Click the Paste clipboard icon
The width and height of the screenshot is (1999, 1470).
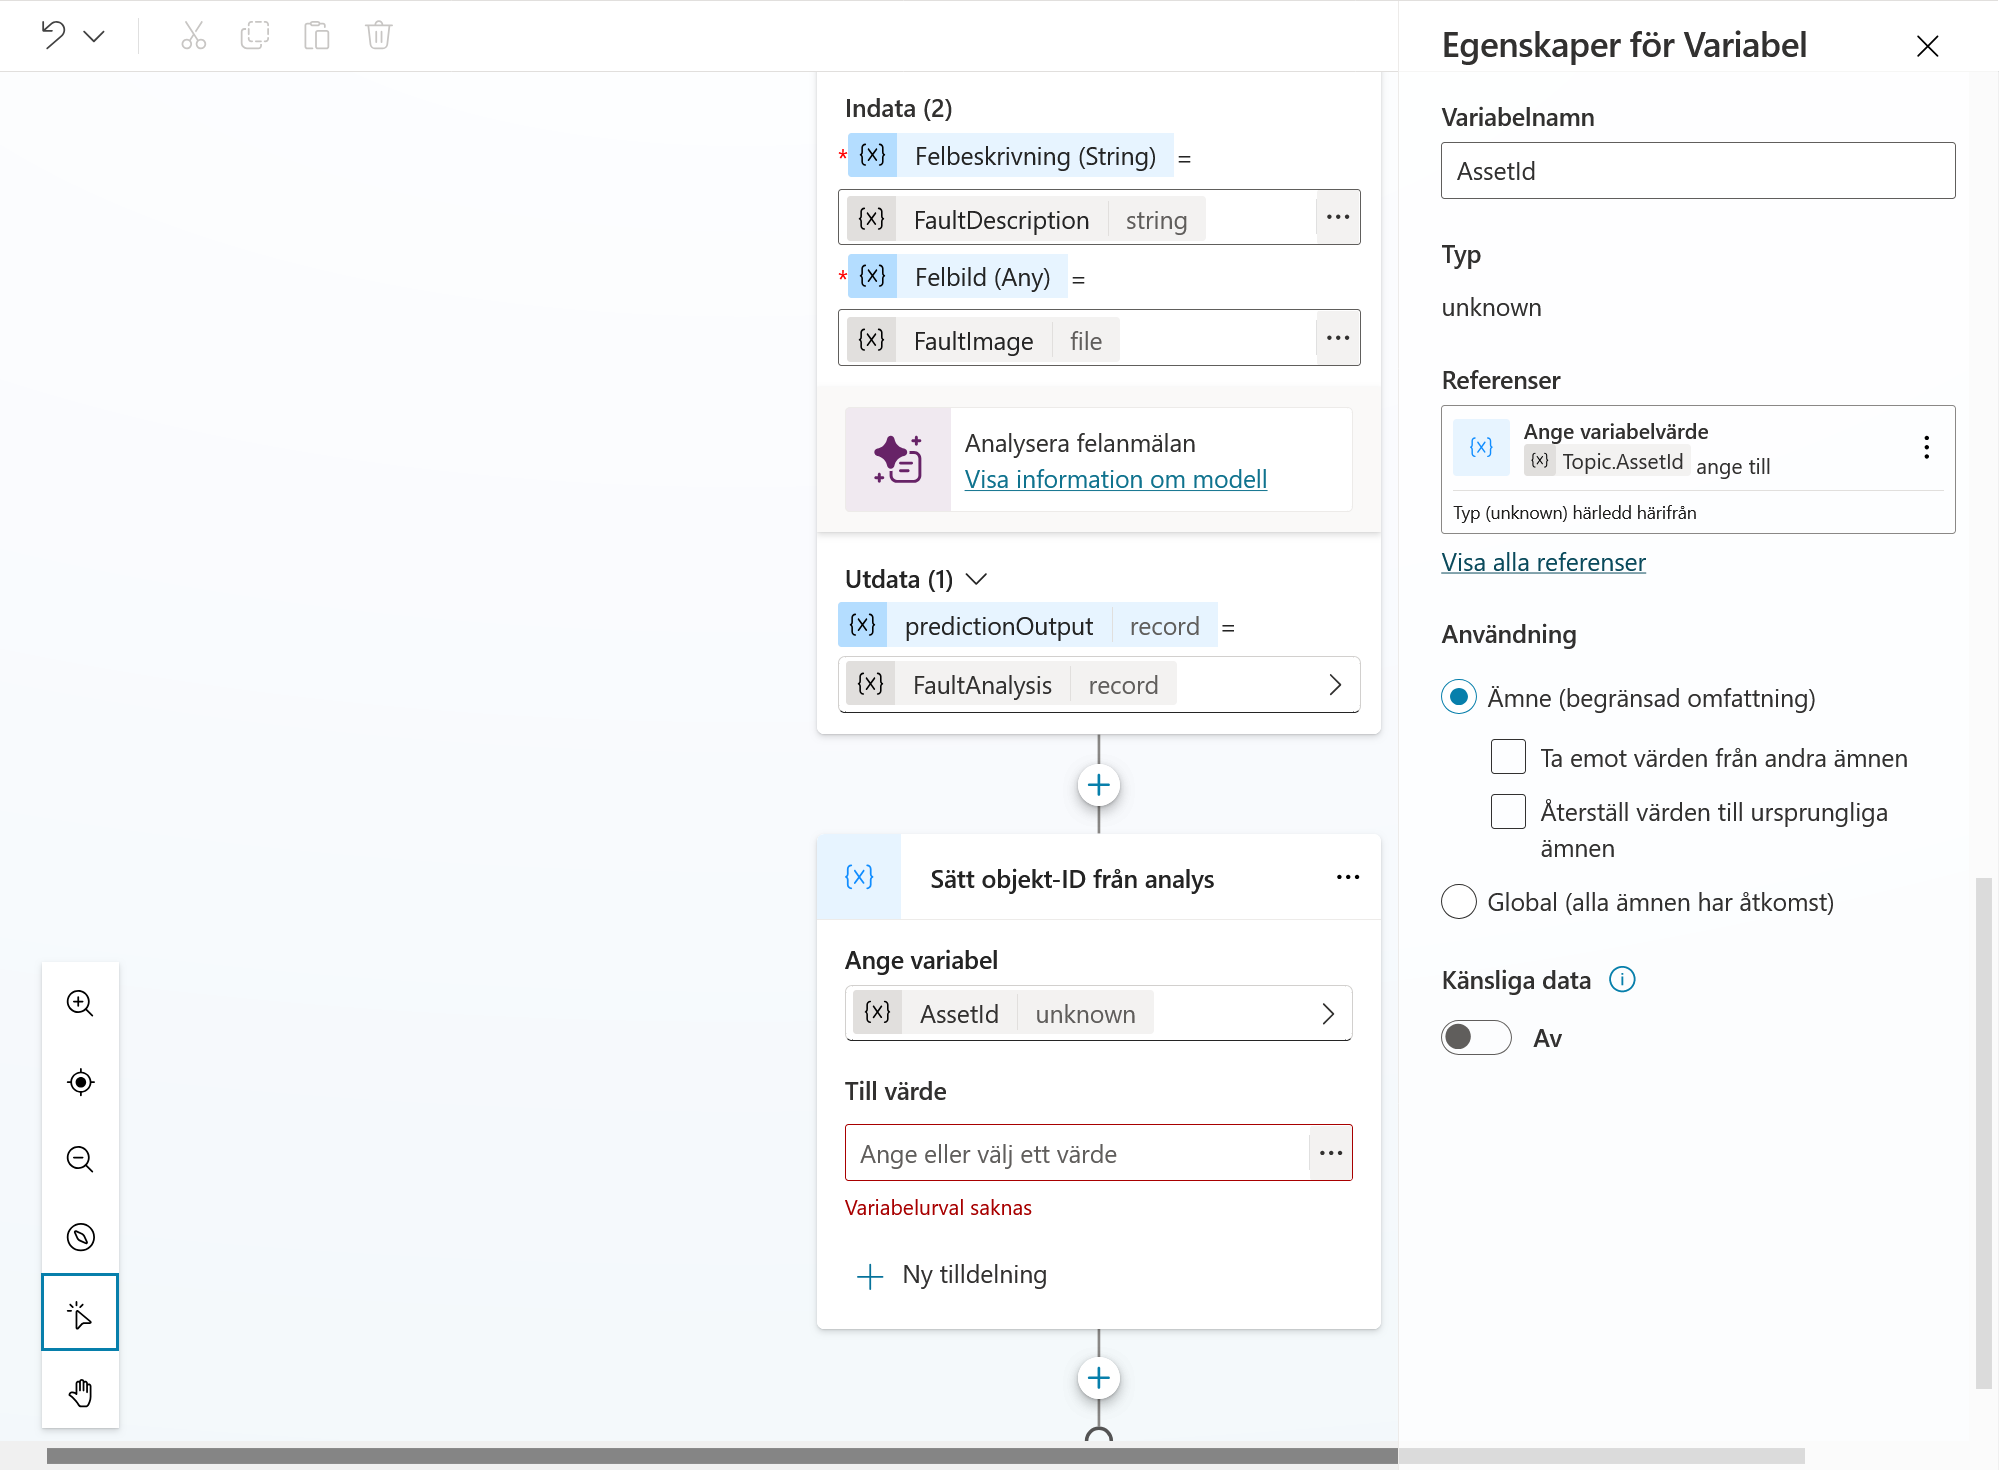tap(317, 36)
